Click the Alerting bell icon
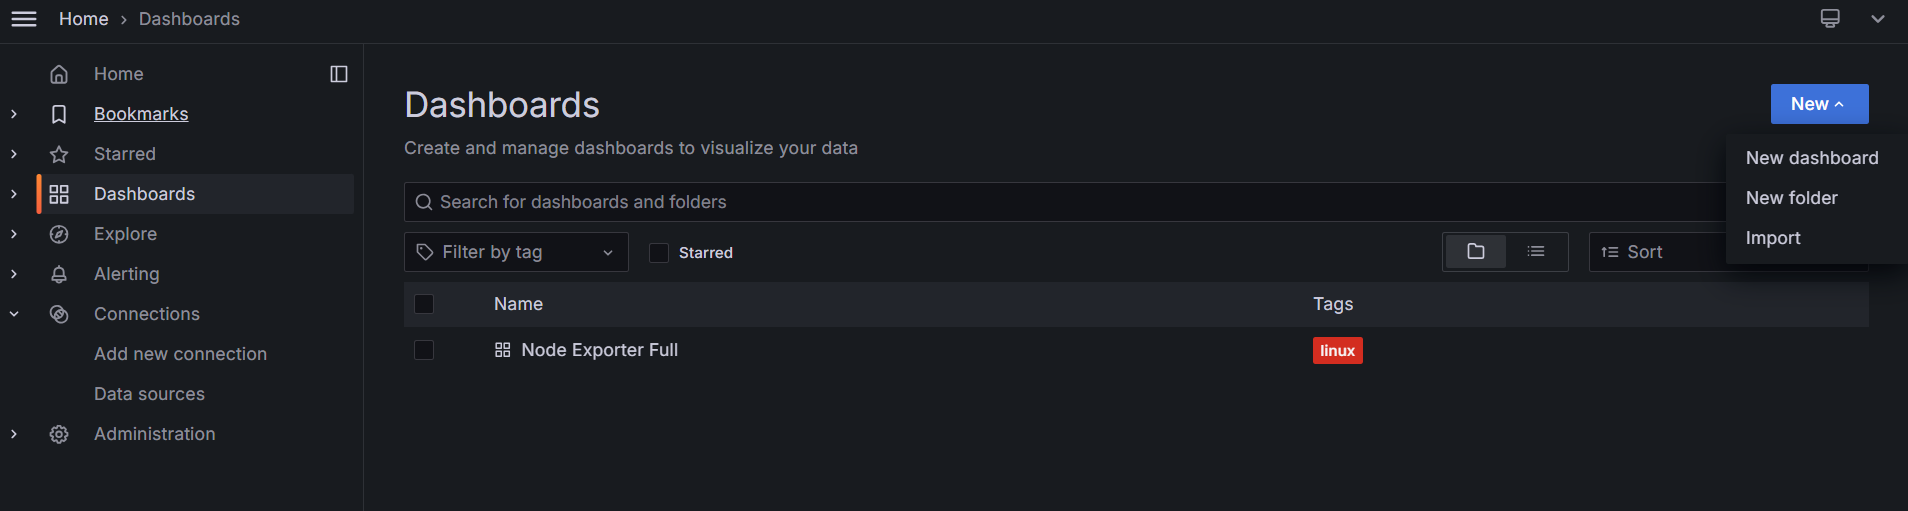 [x=59, y=274]
